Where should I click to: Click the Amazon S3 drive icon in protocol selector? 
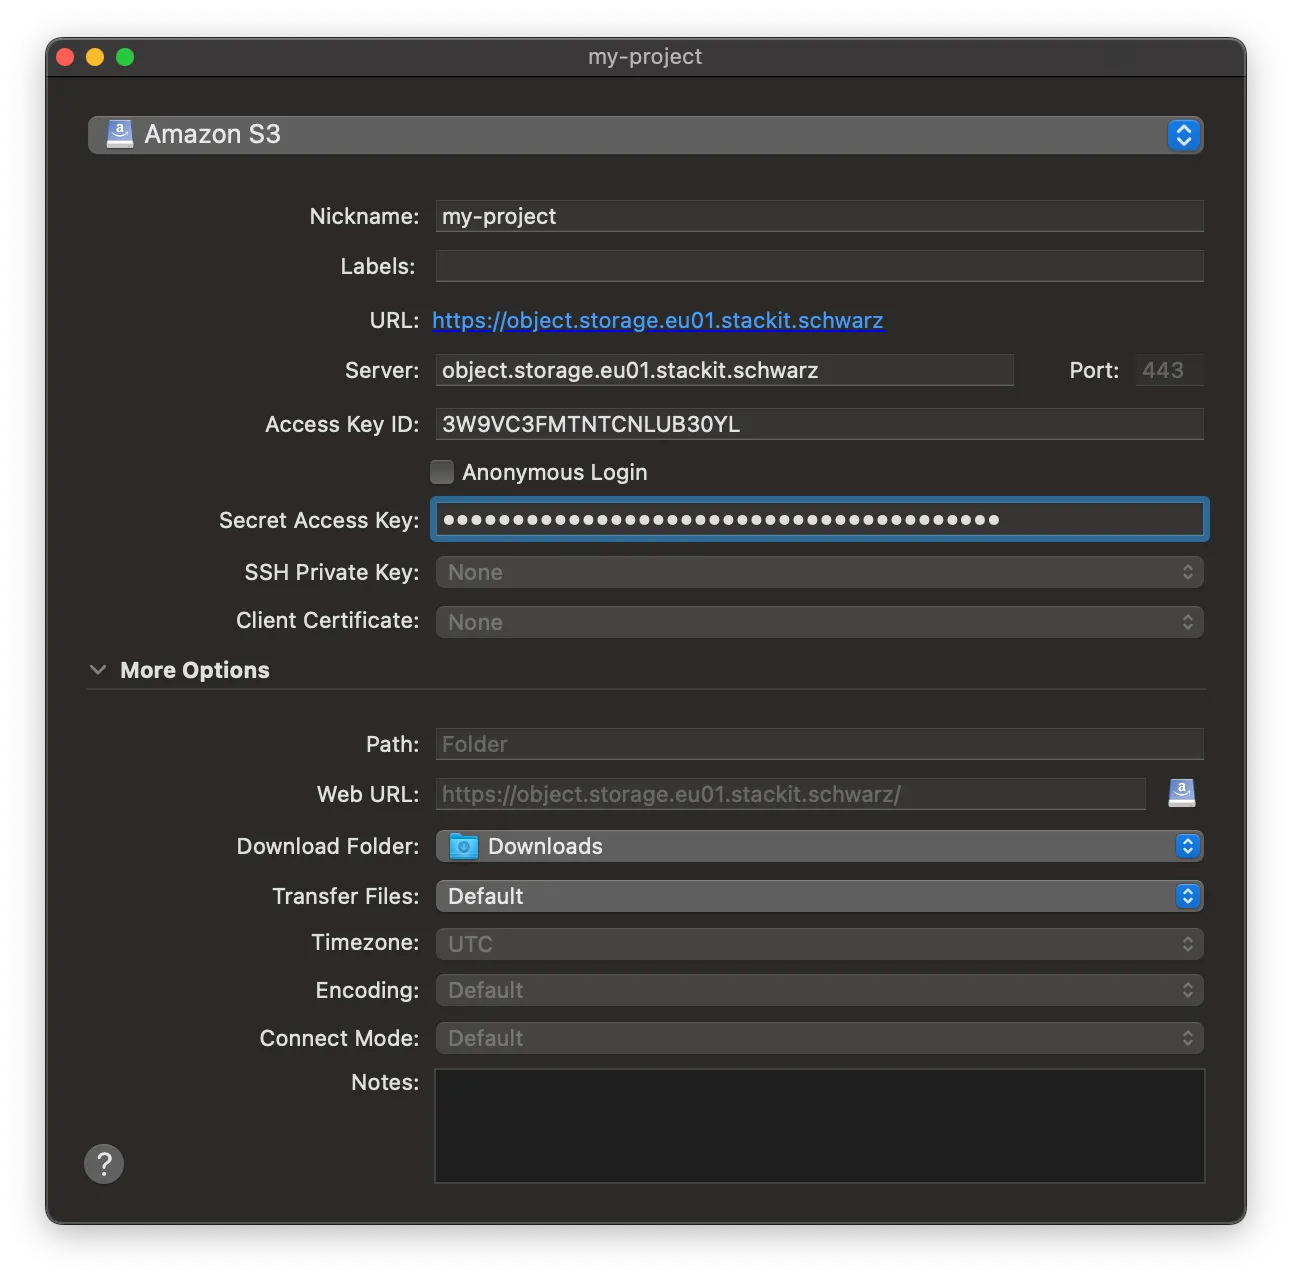point(120,134)
